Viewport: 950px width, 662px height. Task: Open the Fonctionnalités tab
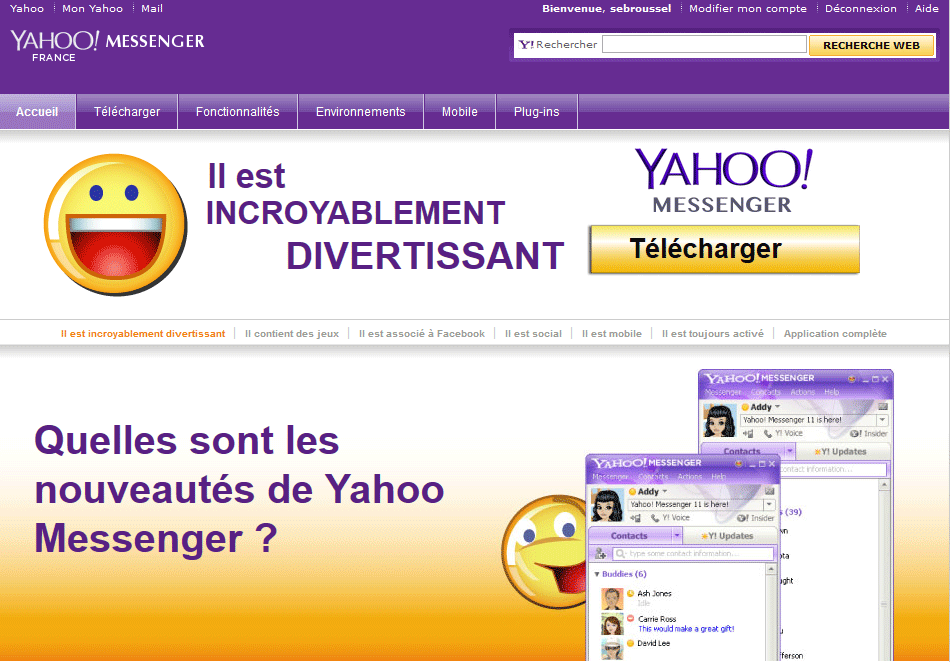(238, 111)
